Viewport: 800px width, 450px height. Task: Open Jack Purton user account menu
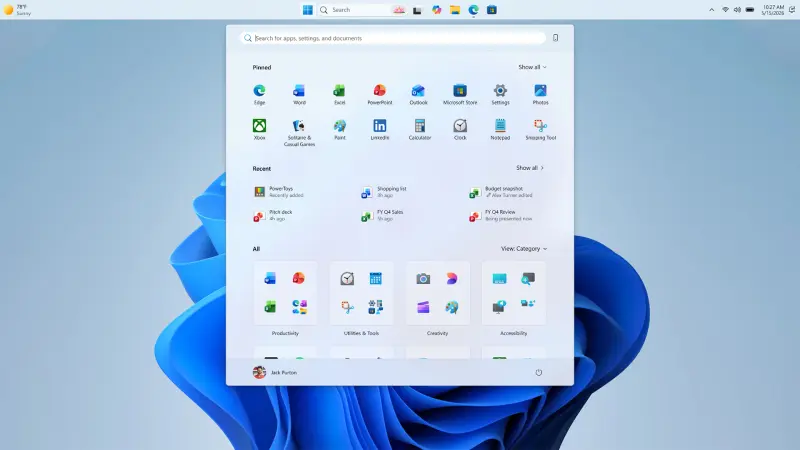click(x=274, y=372)
